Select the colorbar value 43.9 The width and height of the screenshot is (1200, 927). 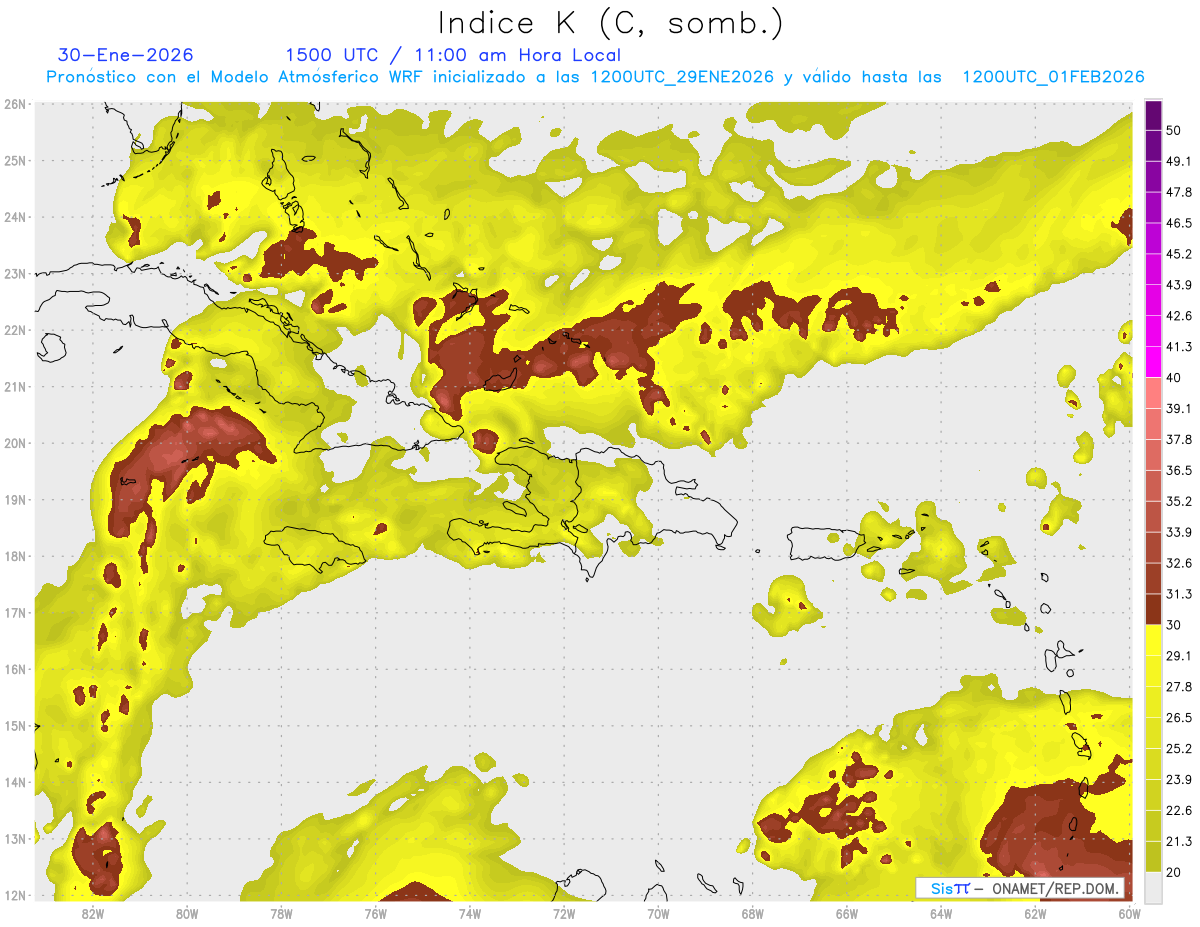[1179, 284]
